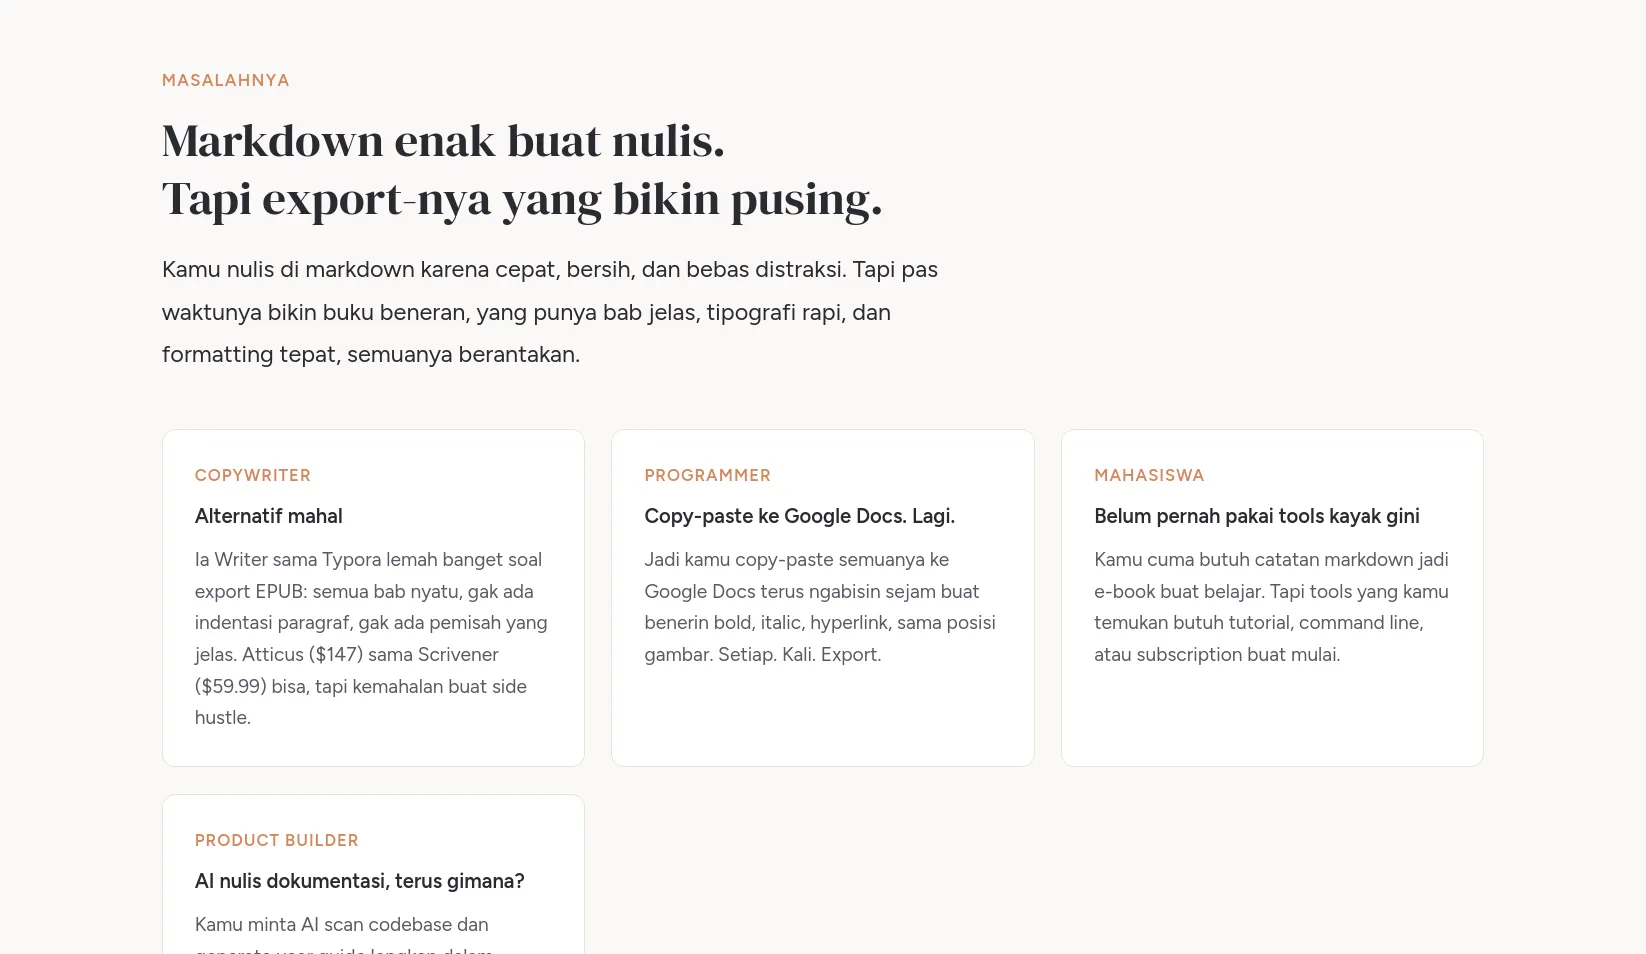Click the 'Alternatif mahal' card title

(x=269, y=516)
